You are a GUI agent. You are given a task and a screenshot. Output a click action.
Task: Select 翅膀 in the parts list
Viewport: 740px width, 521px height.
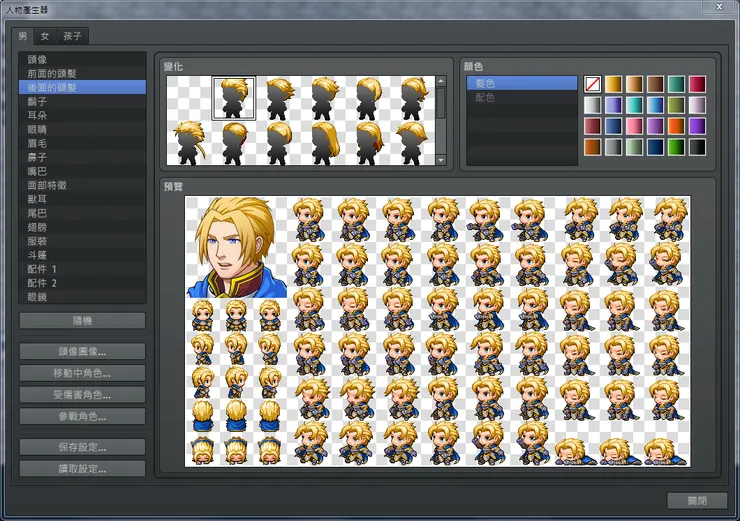82,227
